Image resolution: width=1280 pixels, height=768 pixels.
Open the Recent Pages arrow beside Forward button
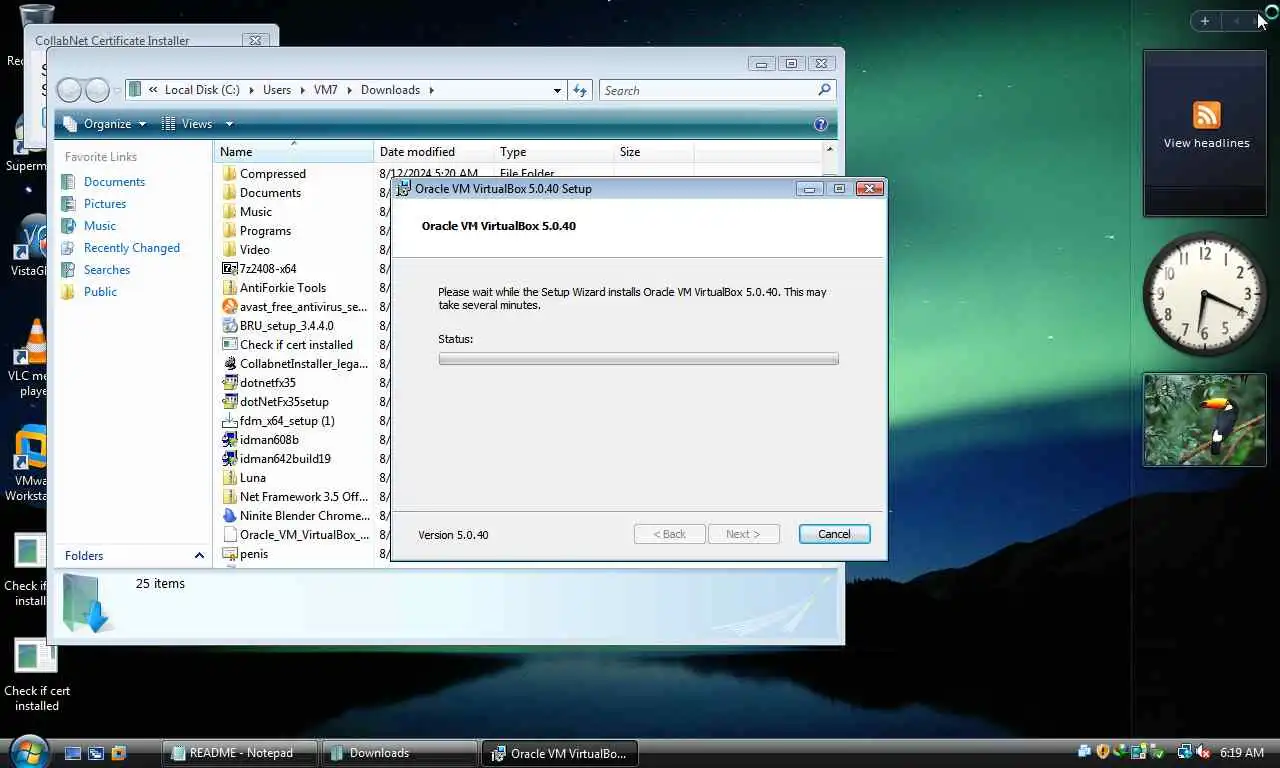pos(117,90)
